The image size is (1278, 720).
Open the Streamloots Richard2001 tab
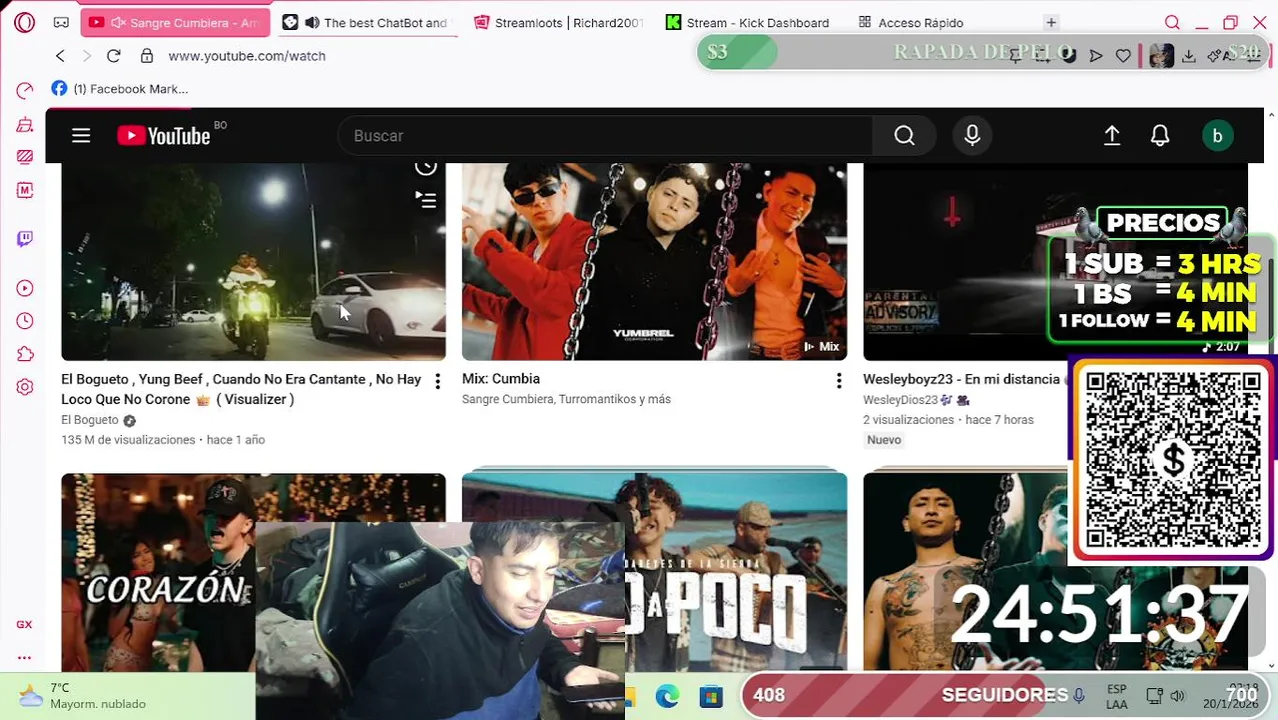pyautogui.click(x=558, y=22)
